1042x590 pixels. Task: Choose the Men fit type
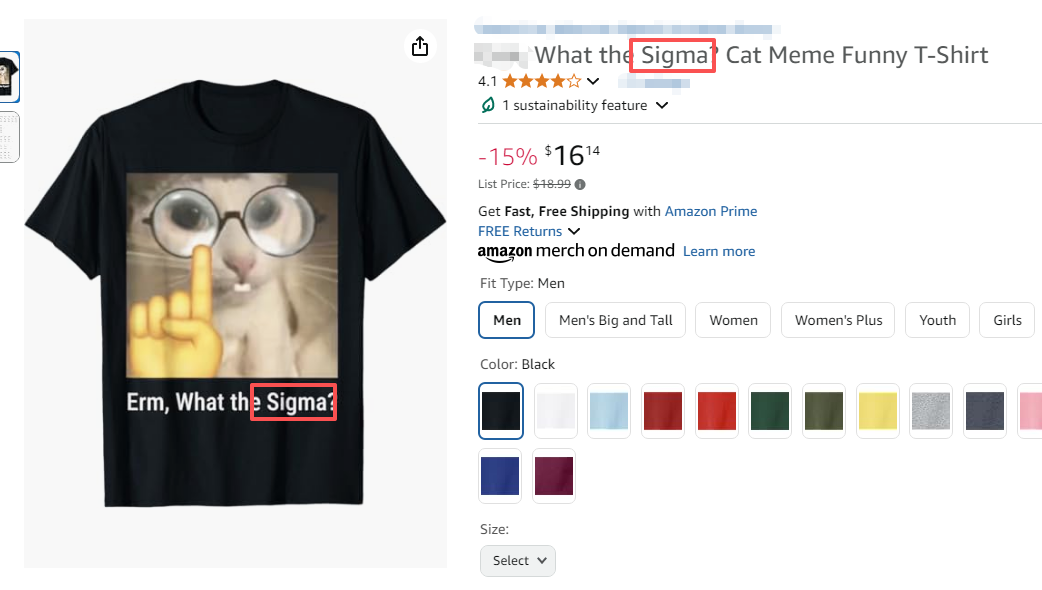(507, 320)
